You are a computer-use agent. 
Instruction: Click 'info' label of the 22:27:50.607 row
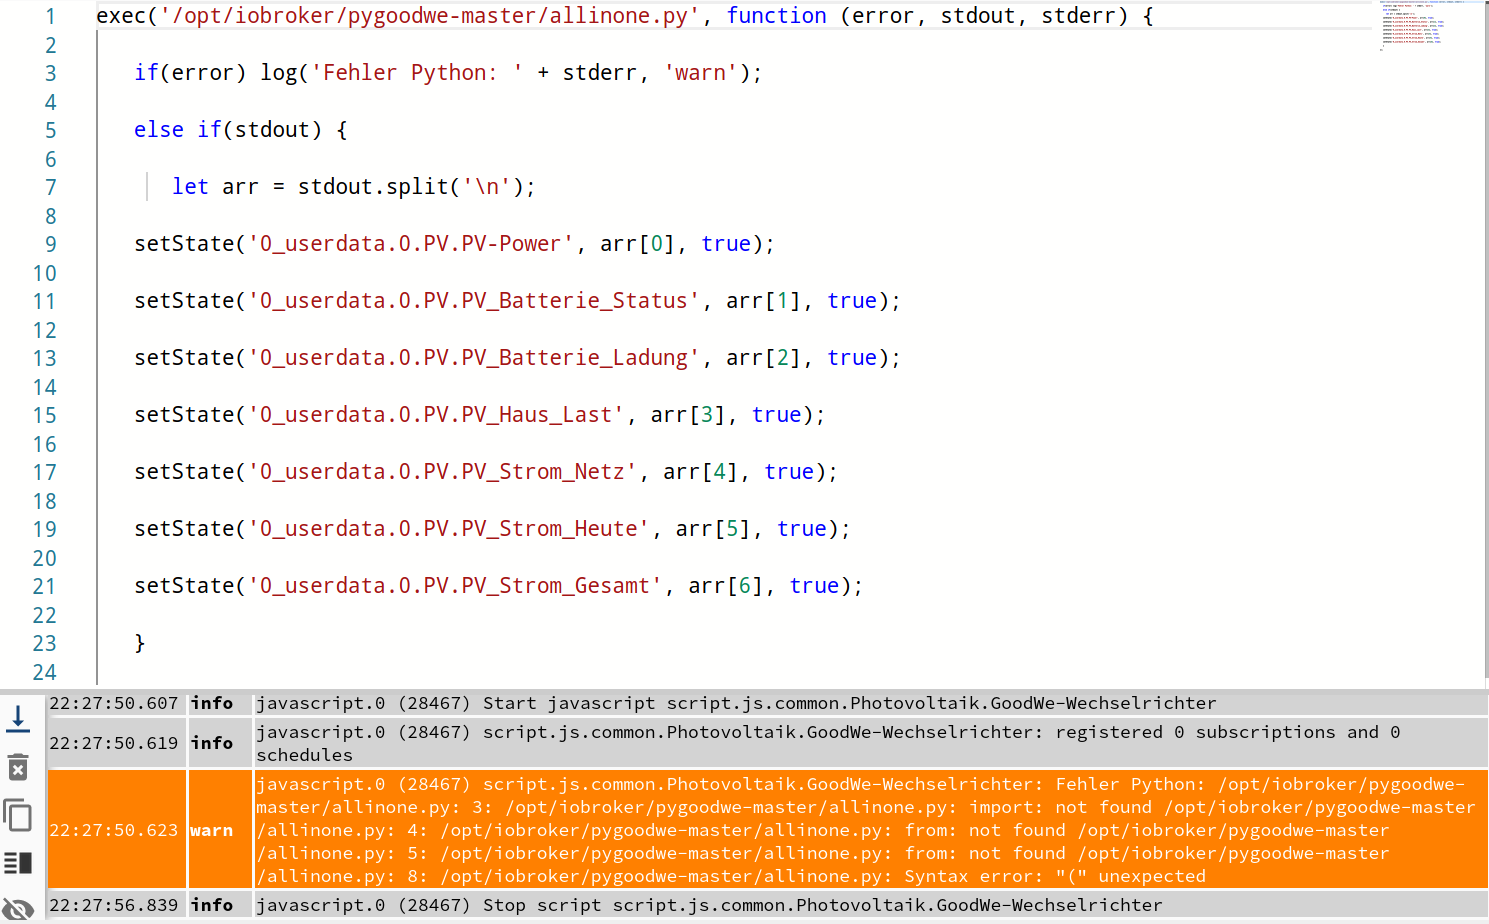coord(212,703)
